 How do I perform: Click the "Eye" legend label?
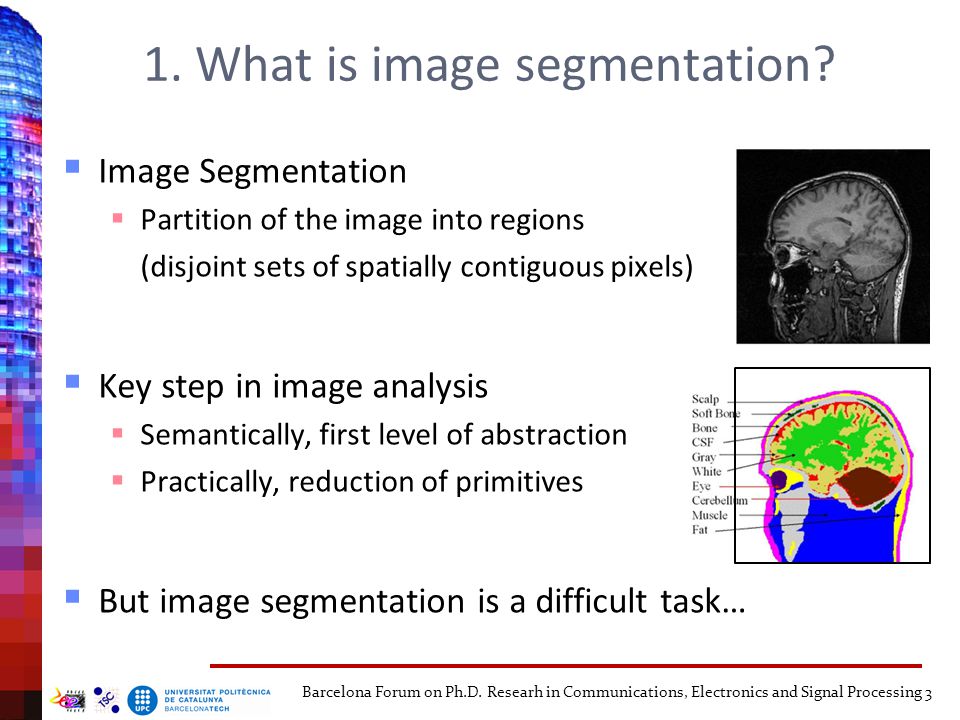tap(701, 486)
